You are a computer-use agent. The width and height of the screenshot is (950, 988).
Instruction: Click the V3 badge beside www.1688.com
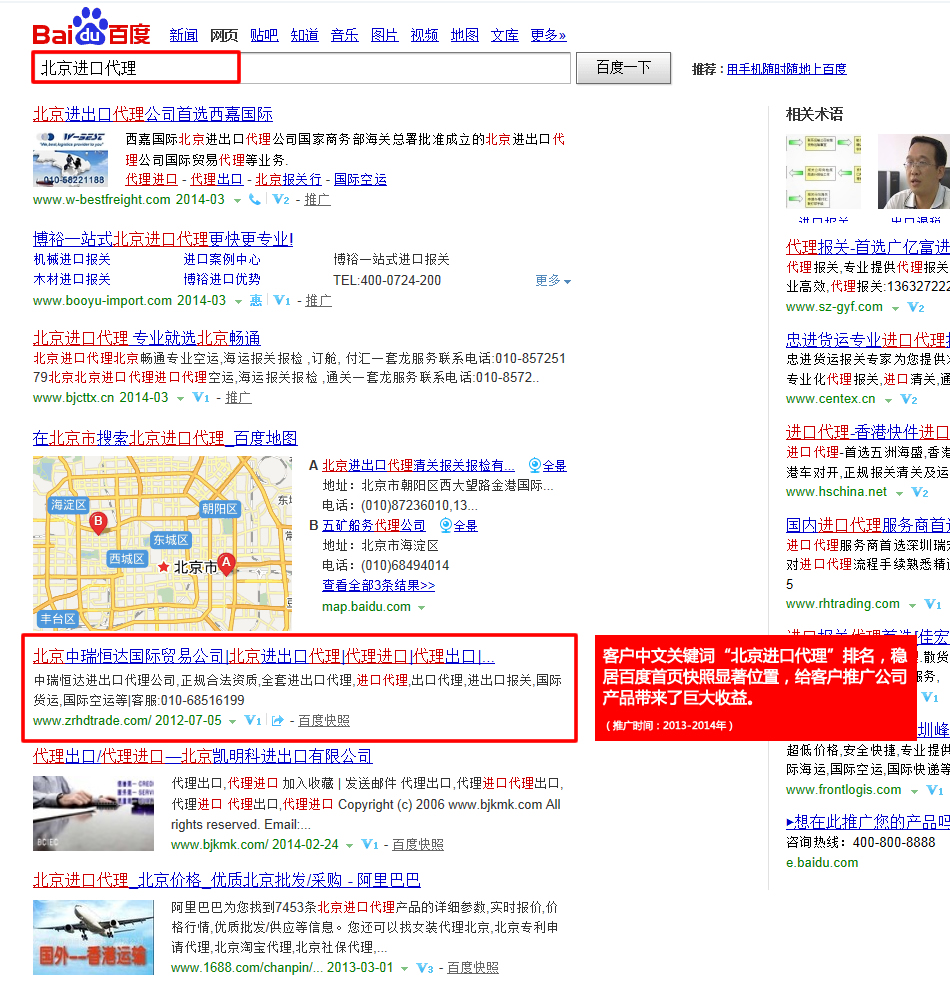point(425,968)
